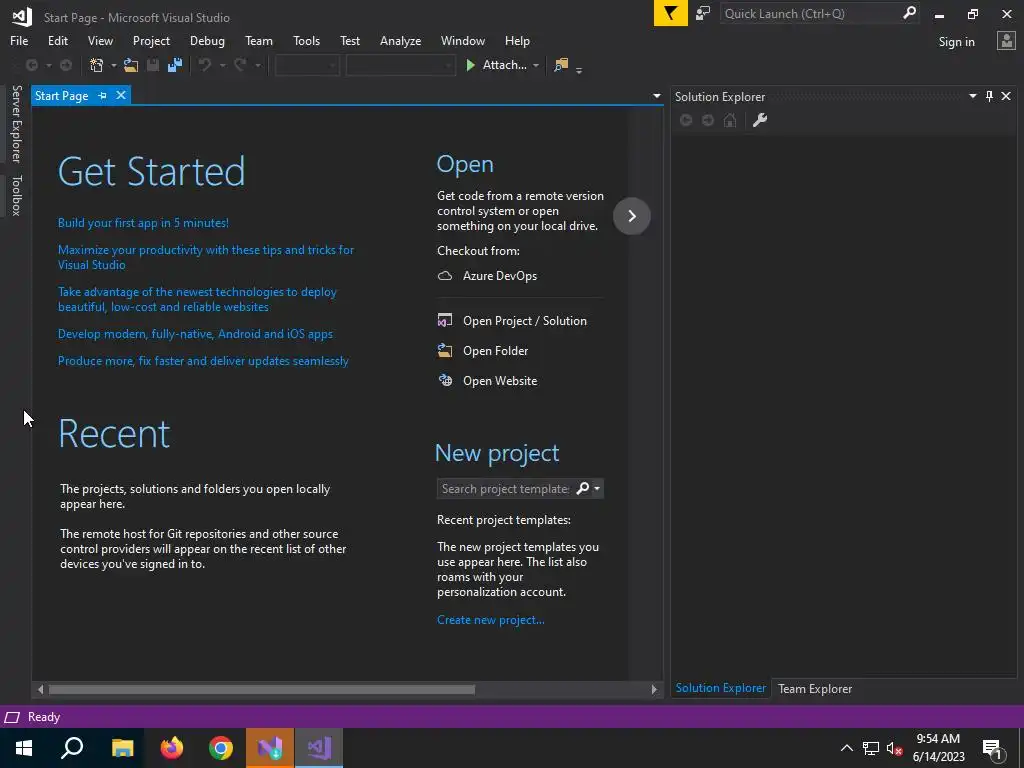Open the Team menu

pyautogui.click(x=259, y=40)
